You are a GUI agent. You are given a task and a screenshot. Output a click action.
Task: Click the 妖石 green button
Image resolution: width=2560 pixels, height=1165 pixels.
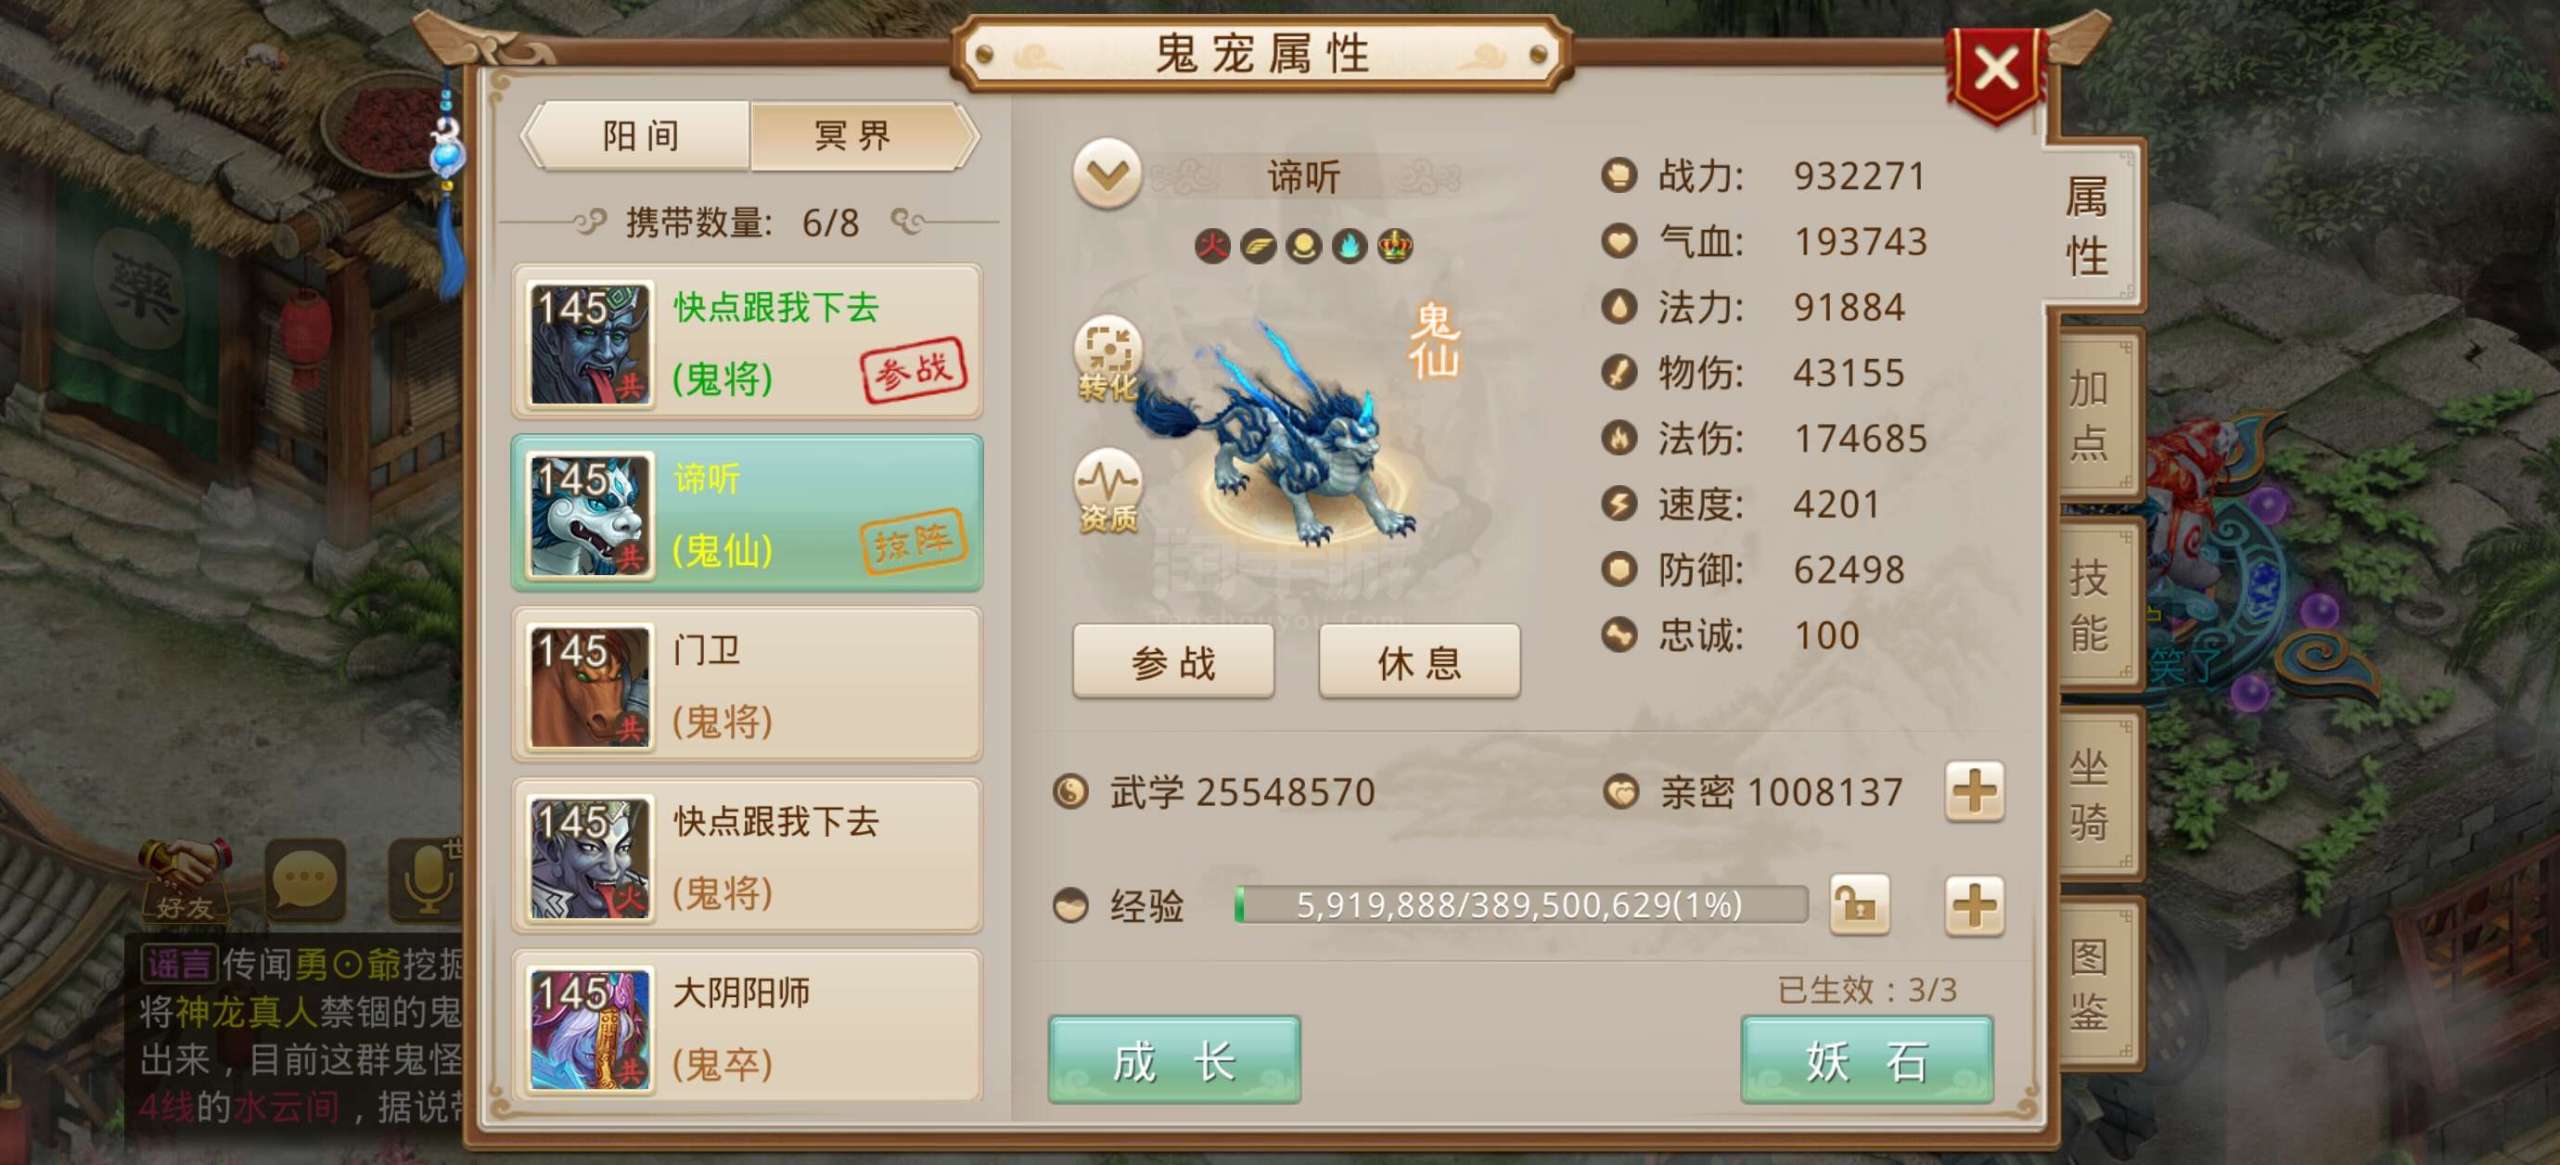(1867, 1060)
